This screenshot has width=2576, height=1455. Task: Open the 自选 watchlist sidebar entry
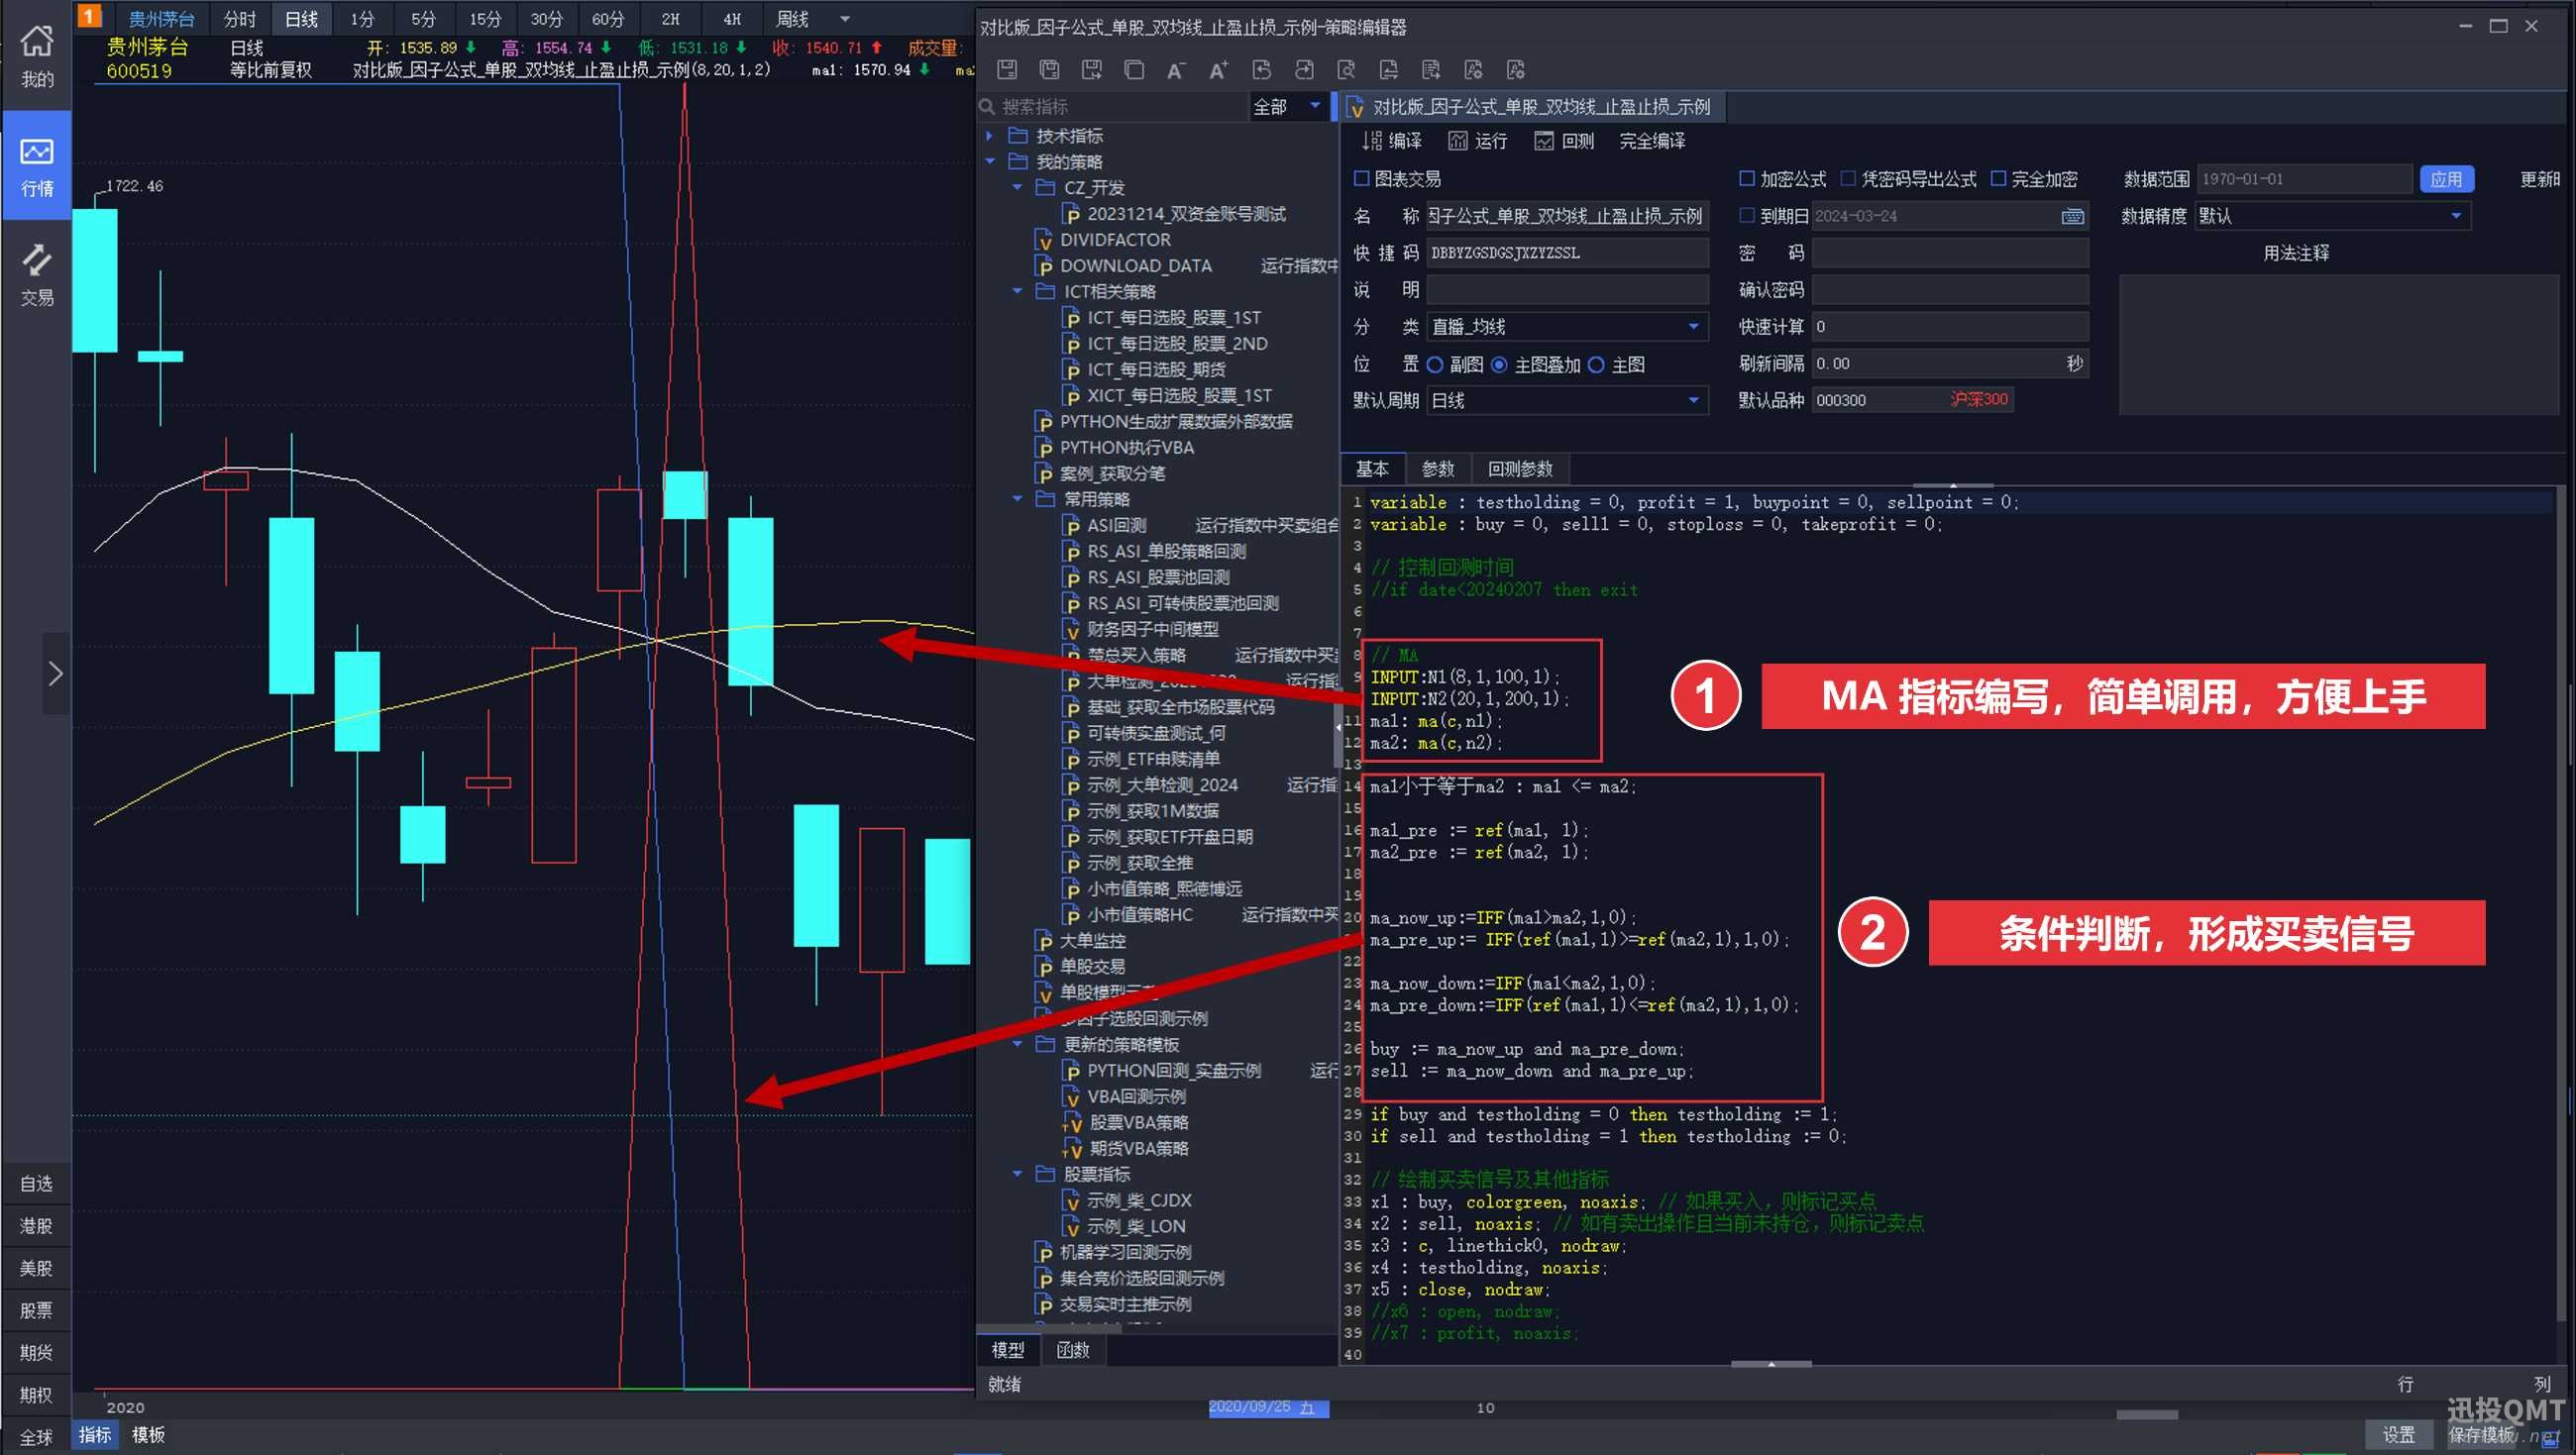pyautogui.click(x=37, y=1184)
